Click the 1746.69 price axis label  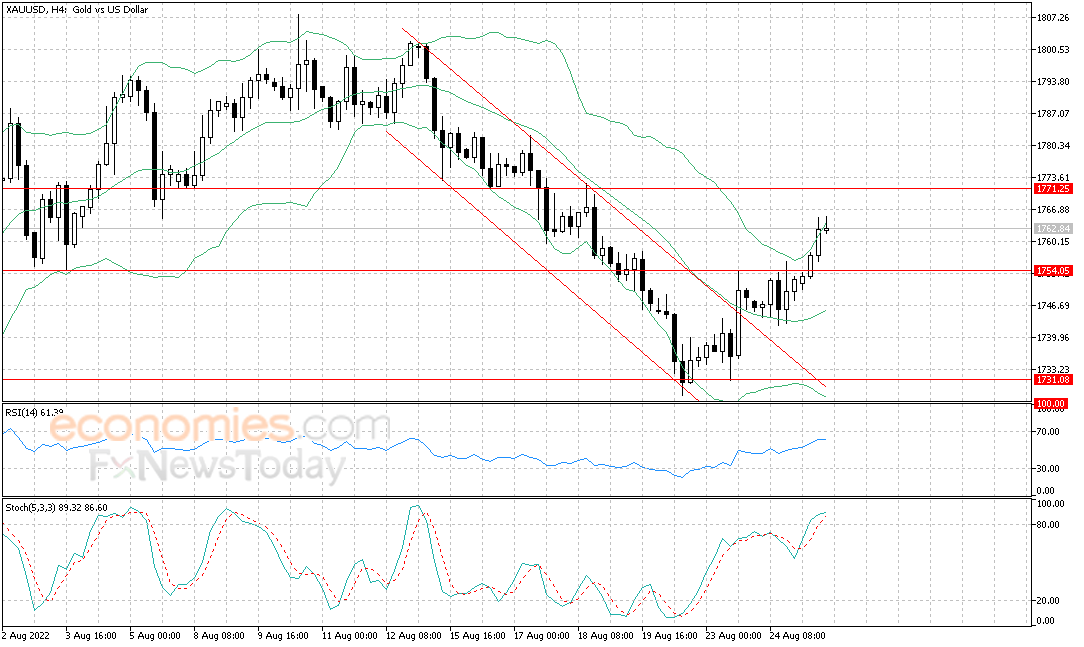1054,306
